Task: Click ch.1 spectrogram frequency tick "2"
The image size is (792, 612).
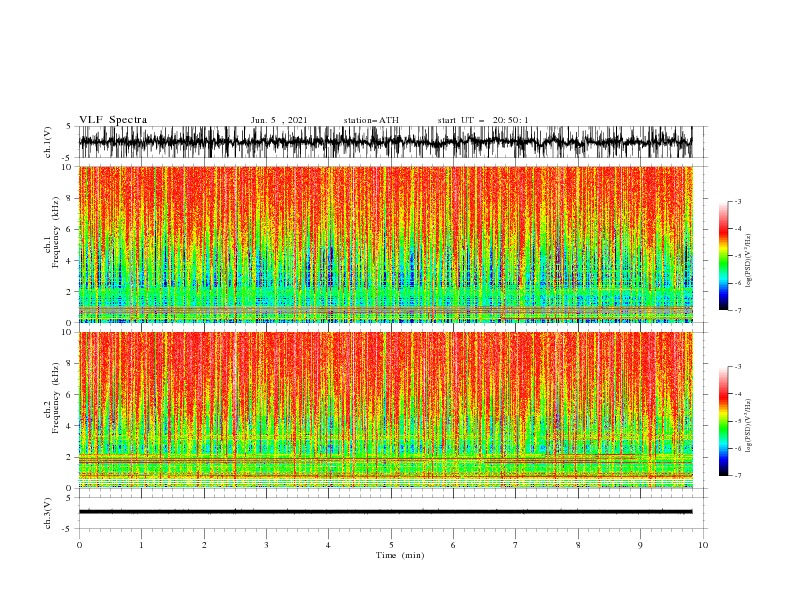Action: (x=69, y=292)
